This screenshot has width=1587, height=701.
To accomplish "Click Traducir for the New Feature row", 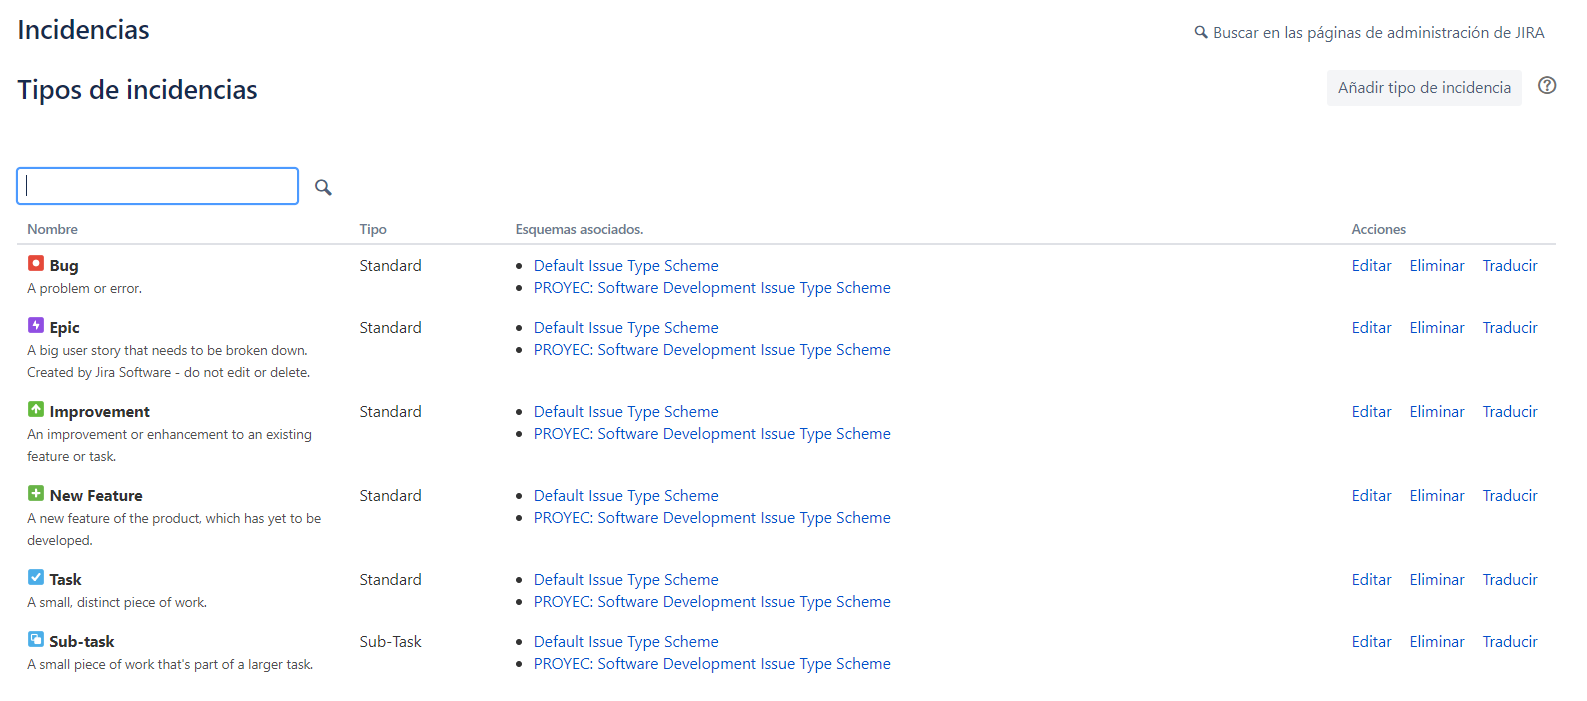I will 1510,496.
